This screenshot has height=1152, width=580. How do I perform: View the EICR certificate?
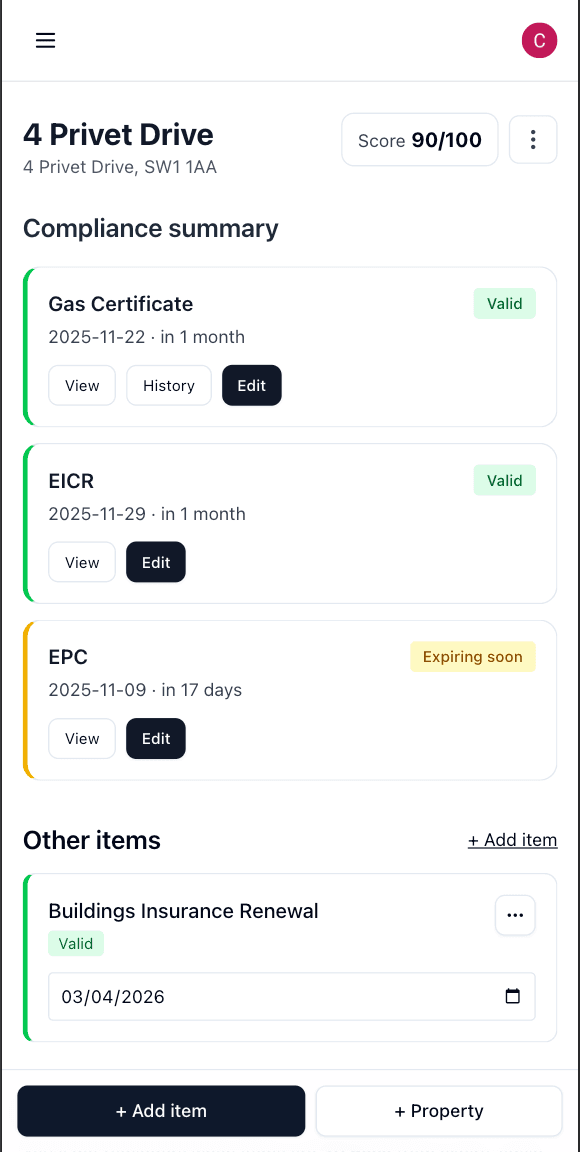[81, 562]
